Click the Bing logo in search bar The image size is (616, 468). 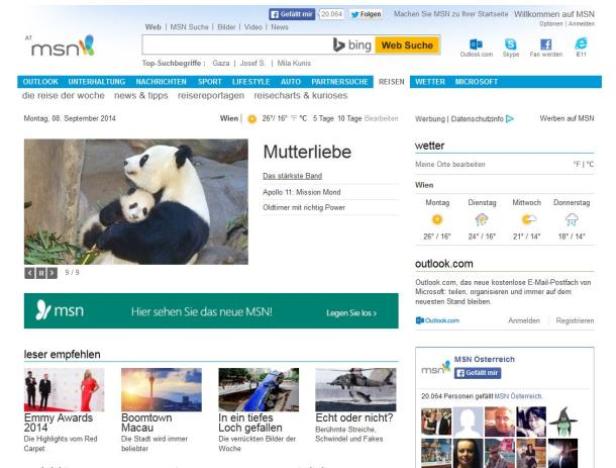pos(352,45)
